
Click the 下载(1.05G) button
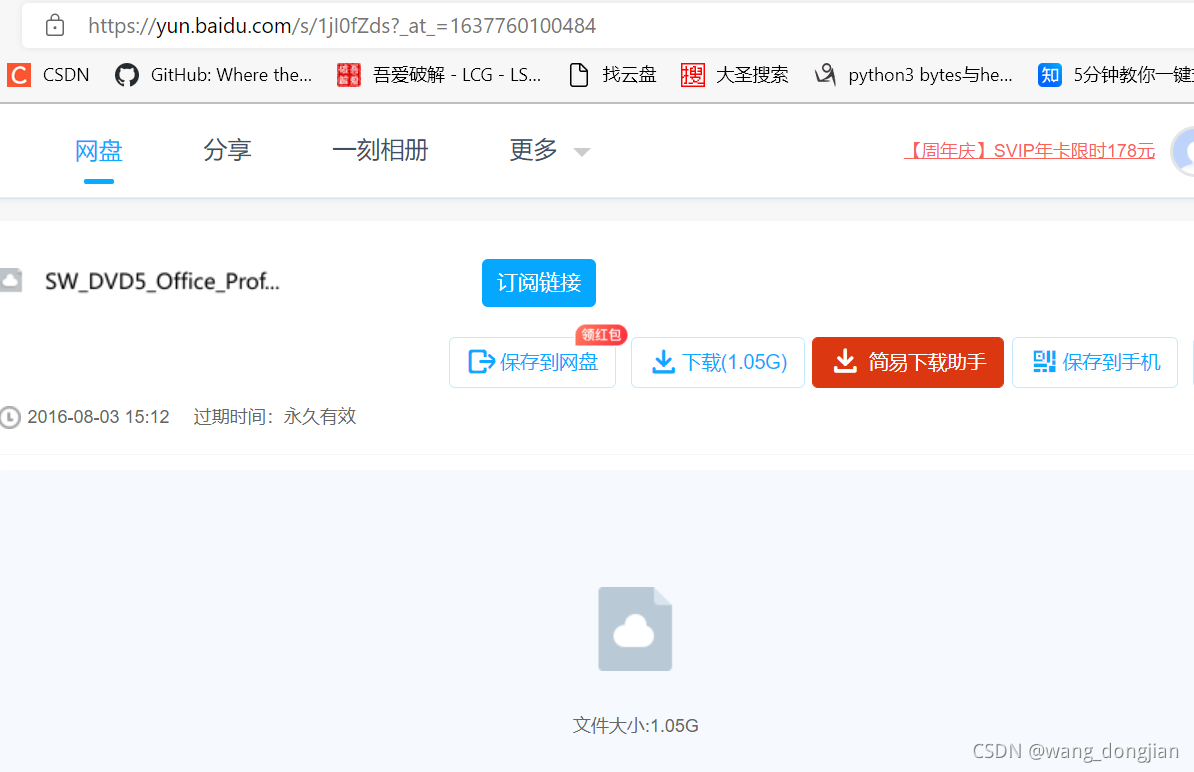click(718, 362)
